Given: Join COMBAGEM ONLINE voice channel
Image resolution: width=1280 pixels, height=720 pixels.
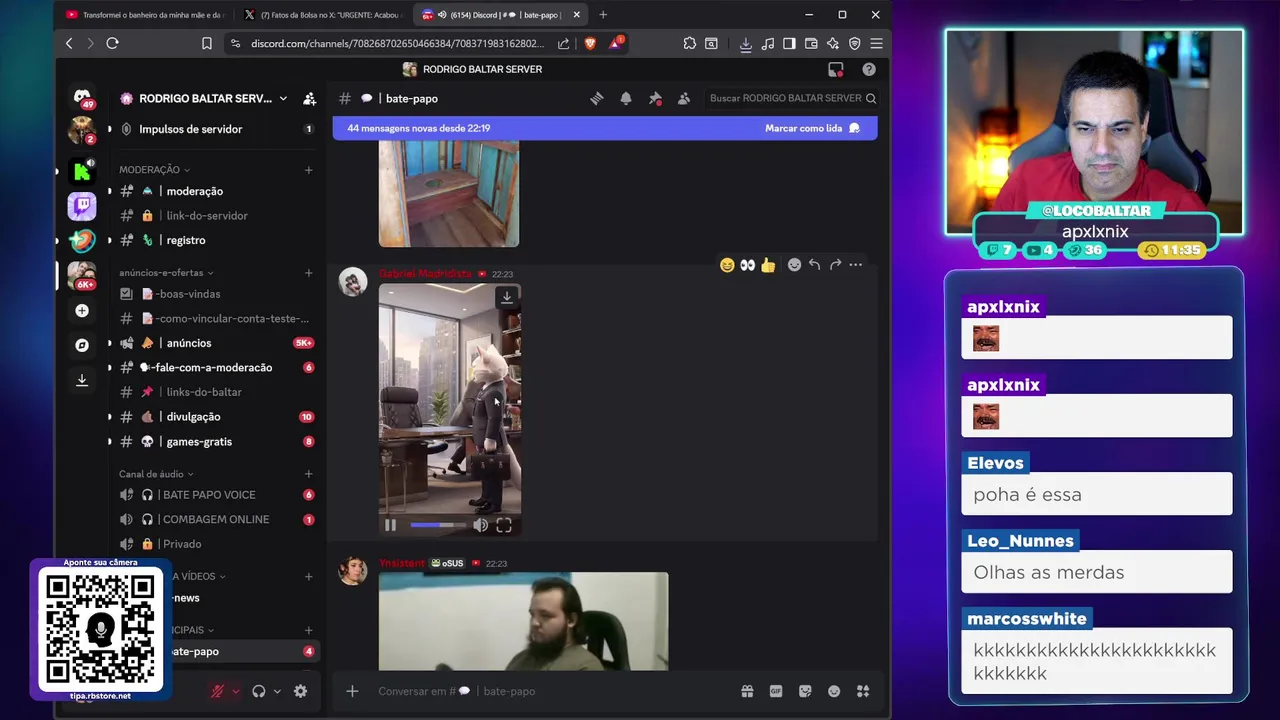Looking at the screenshot, I should pos(216,519).
